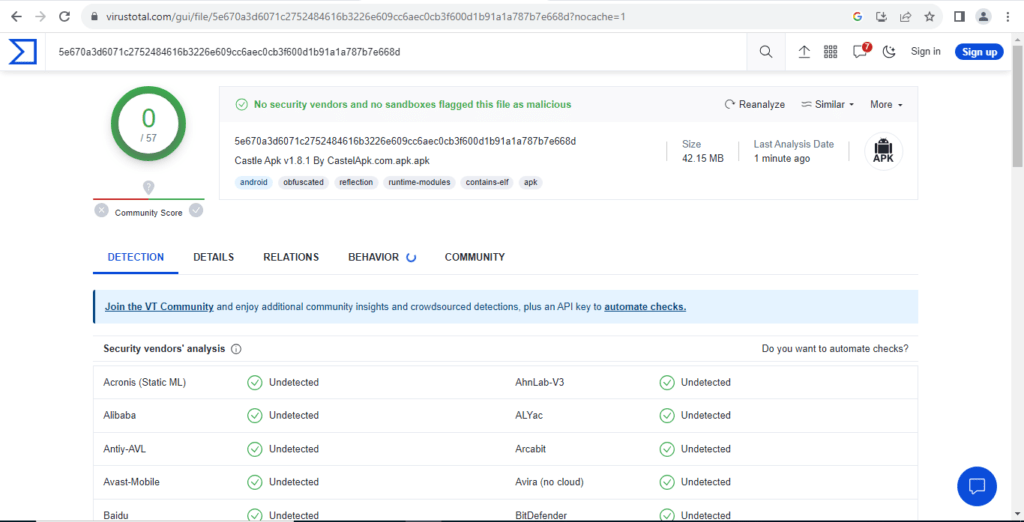Click Security vendors' analysis info icon
The height and width of the screenshot is (522, 1024).
(236, 349)
